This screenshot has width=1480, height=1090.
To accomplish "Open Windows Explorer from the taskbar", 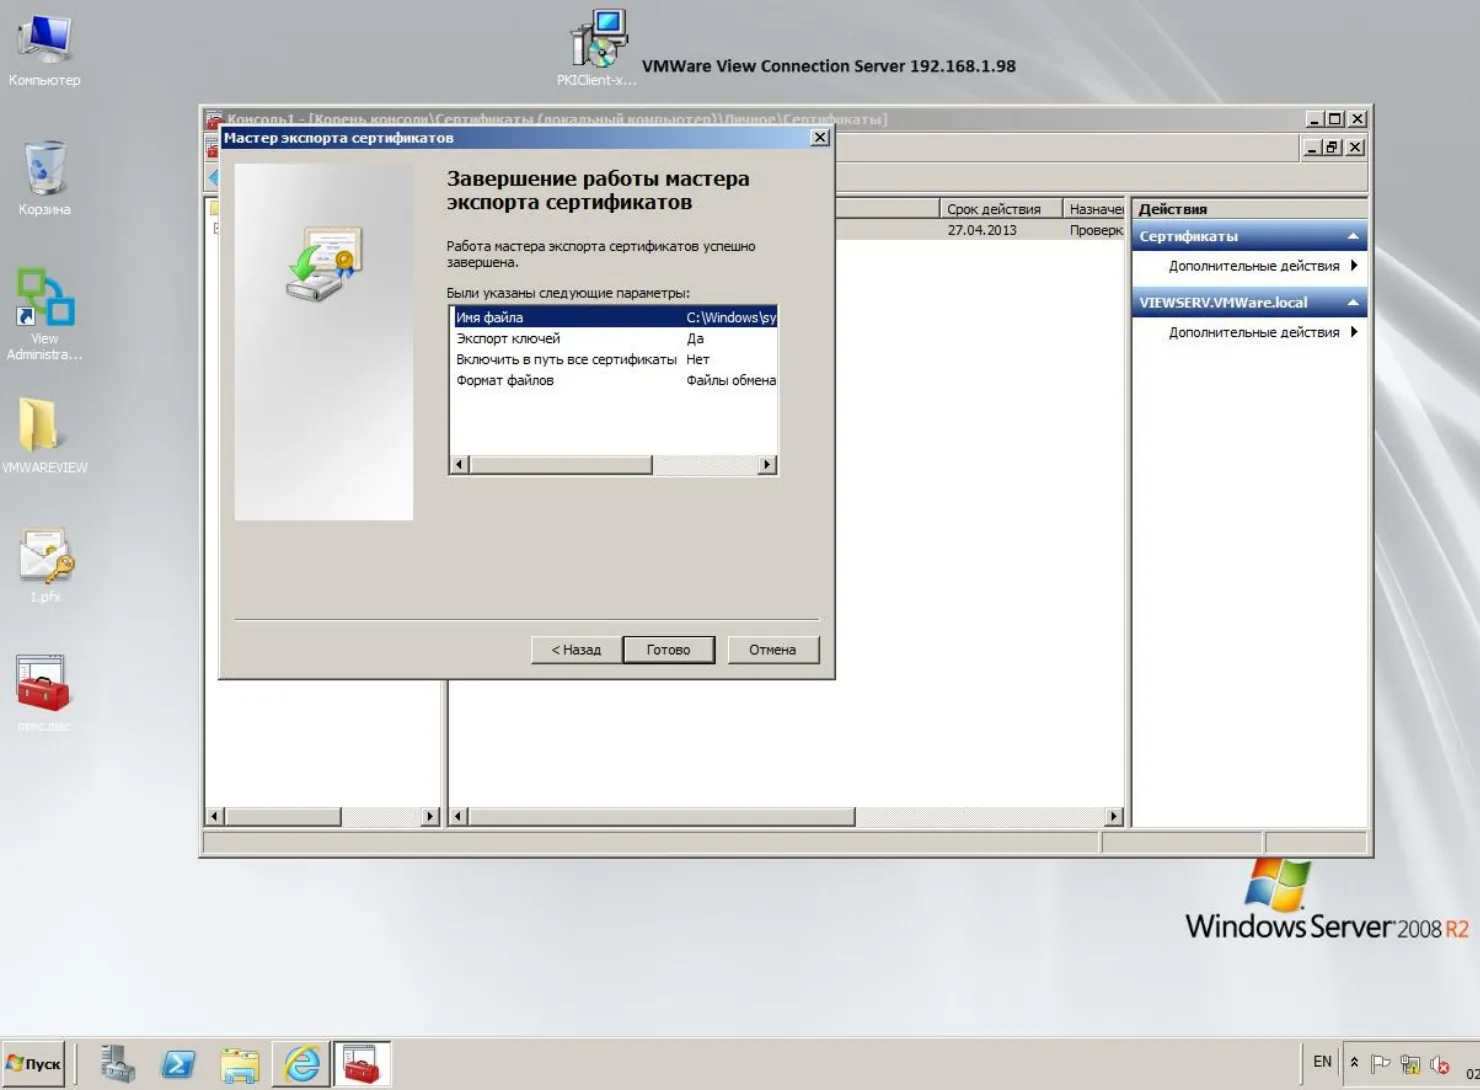I will (x=240, y=1064).
